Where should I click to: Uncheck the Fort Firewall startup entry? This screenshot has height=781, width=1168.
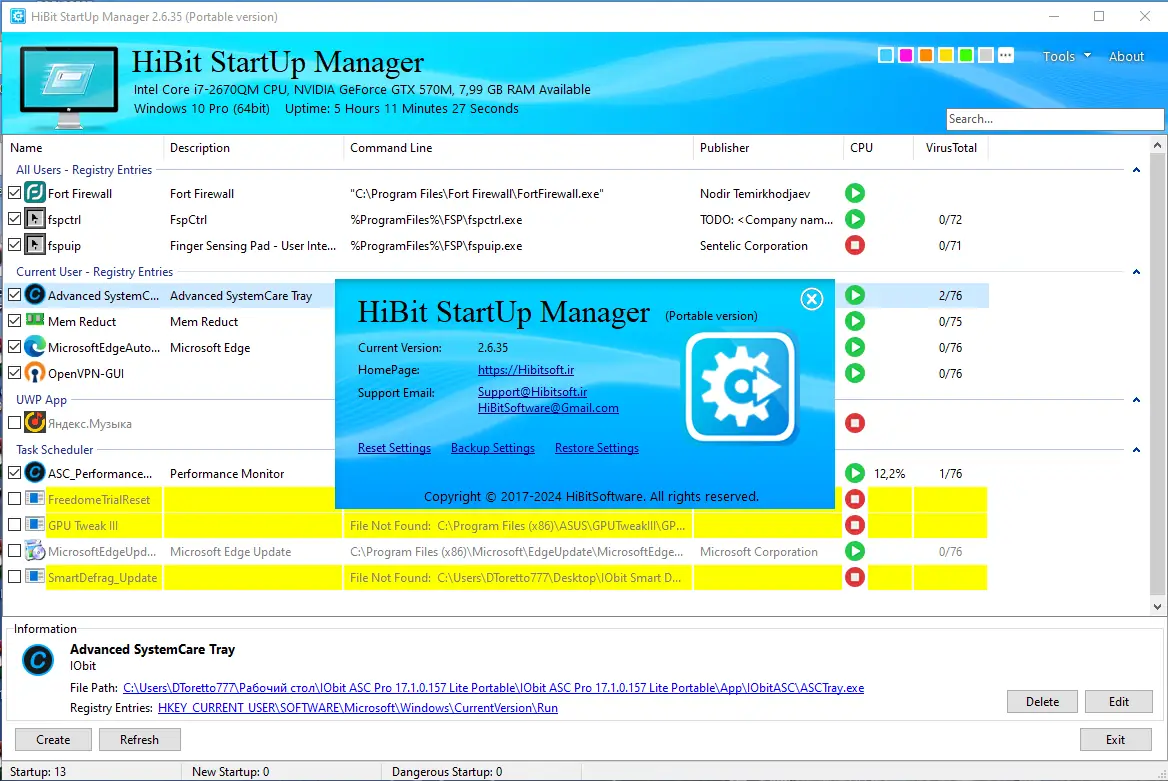[14, 193]
